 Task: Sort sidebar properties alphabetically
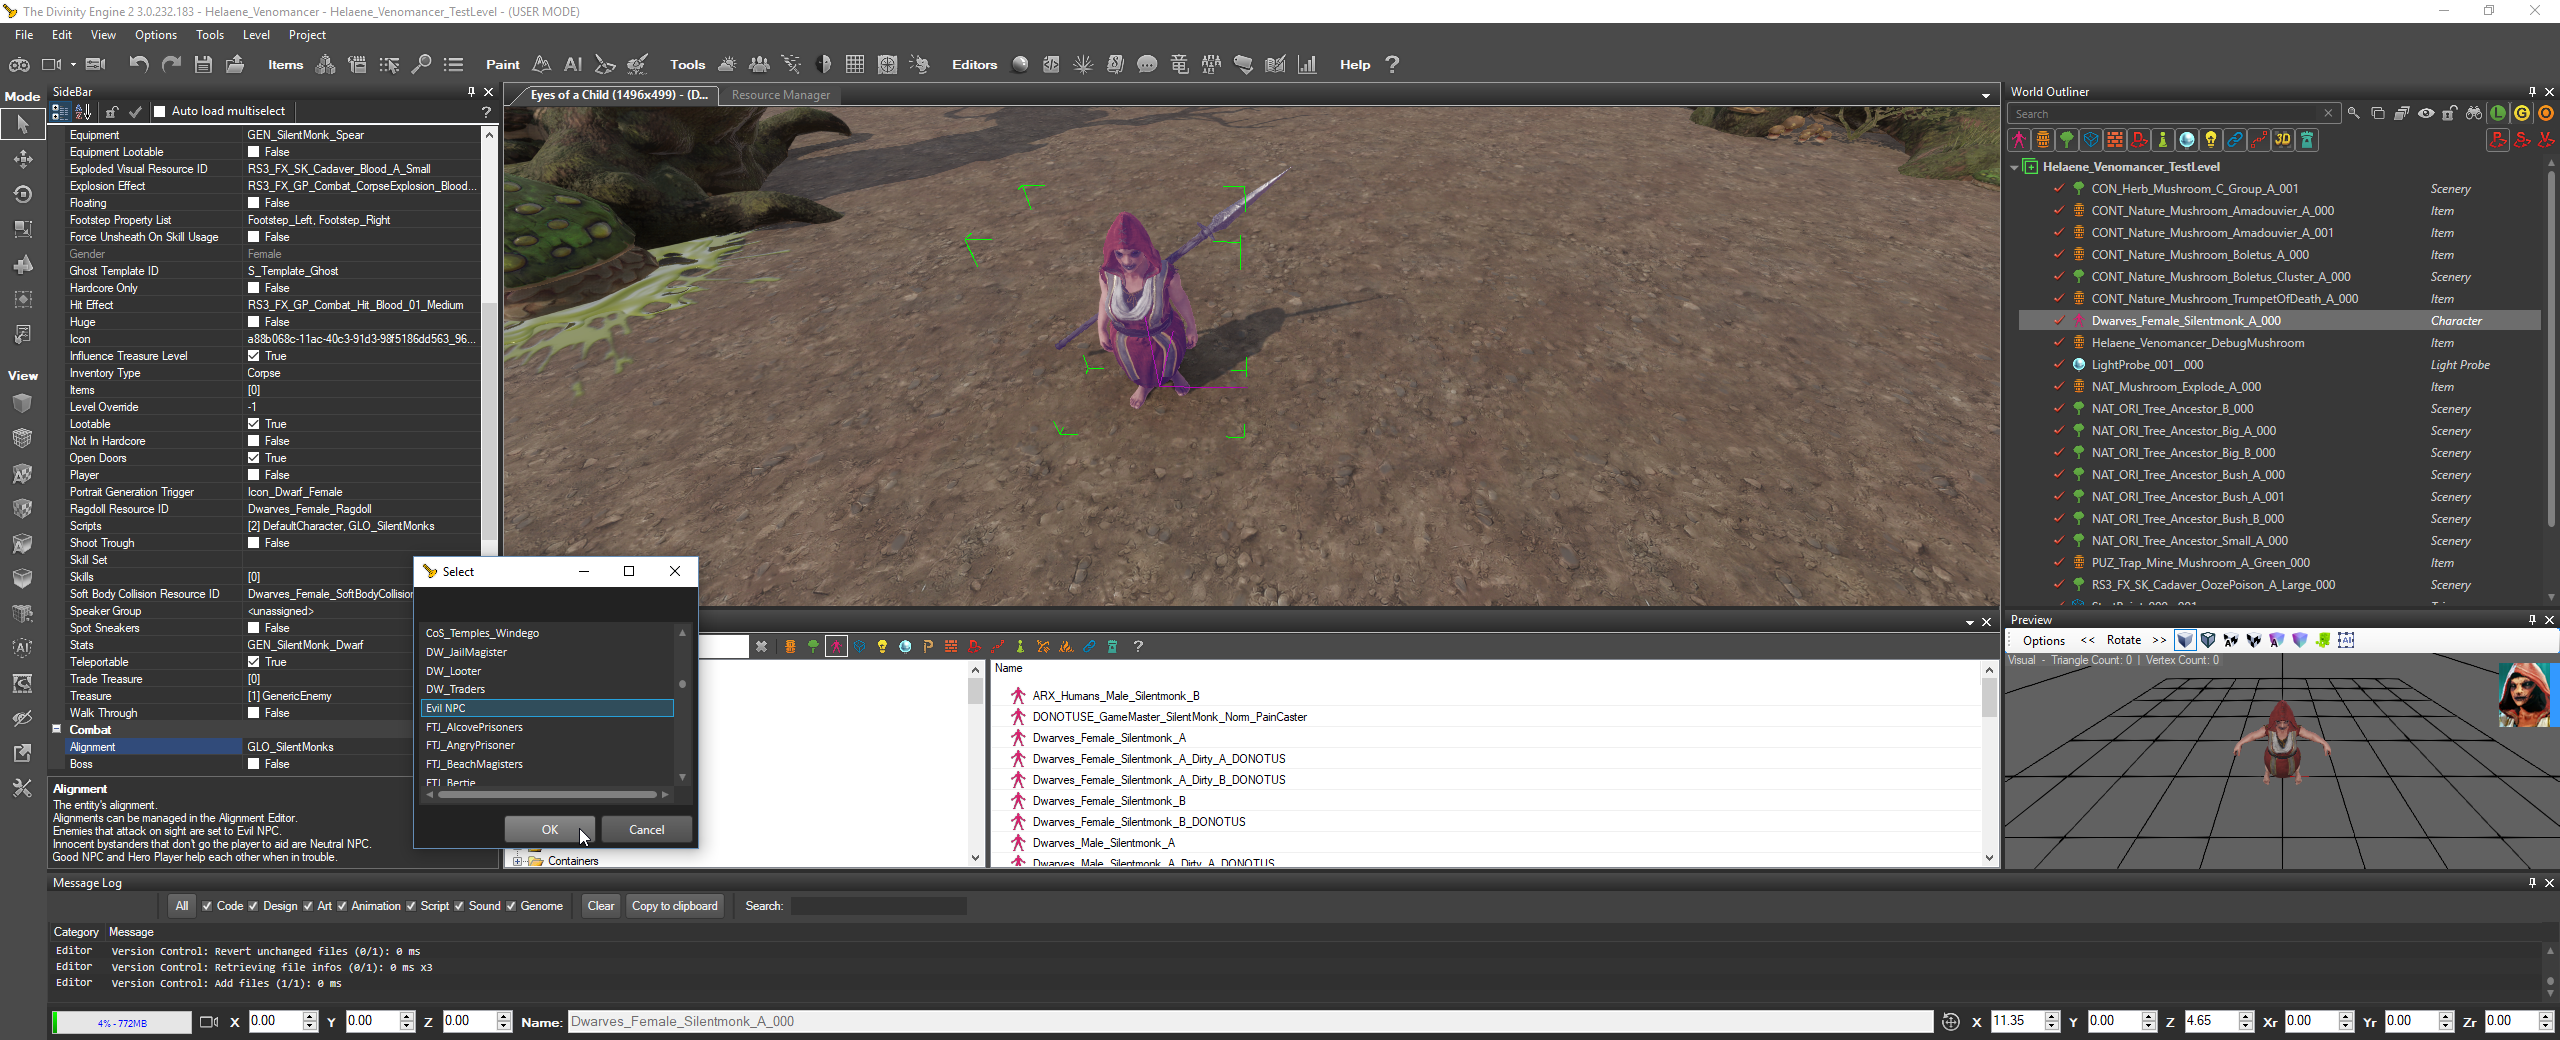[83, 112]
